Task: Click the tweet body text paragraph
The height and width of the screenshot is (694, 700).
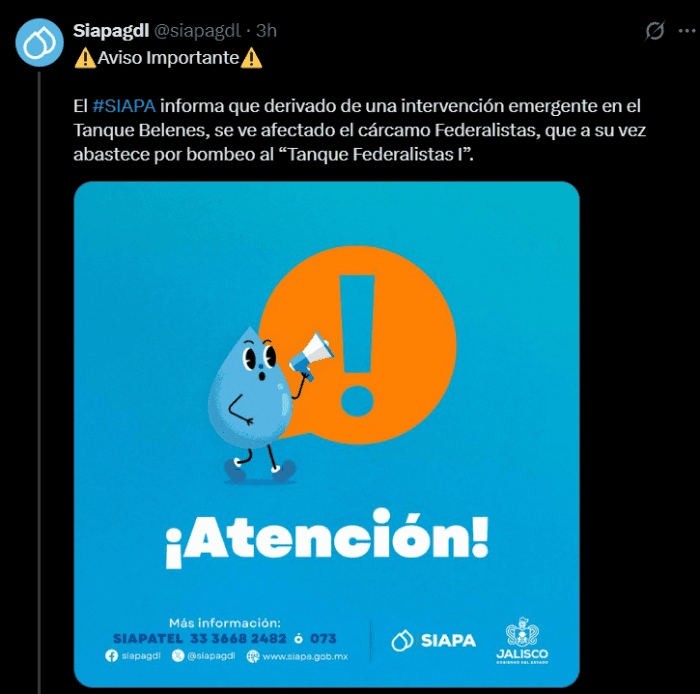Action: point(359,130)
